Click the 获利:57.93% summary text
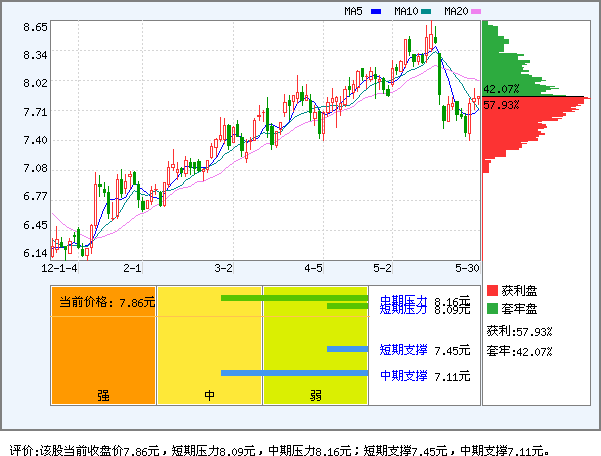The height and width of the screenshot is (456, 601). [x=519, y=331]
